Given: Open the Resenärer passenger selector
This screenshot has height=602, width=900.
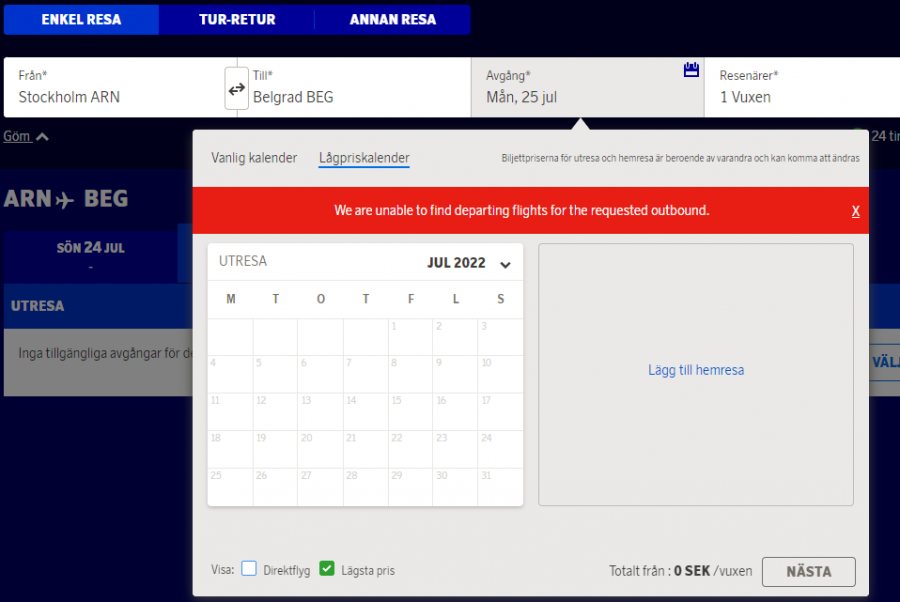Looking at the screenshot, I should point(800,88).
